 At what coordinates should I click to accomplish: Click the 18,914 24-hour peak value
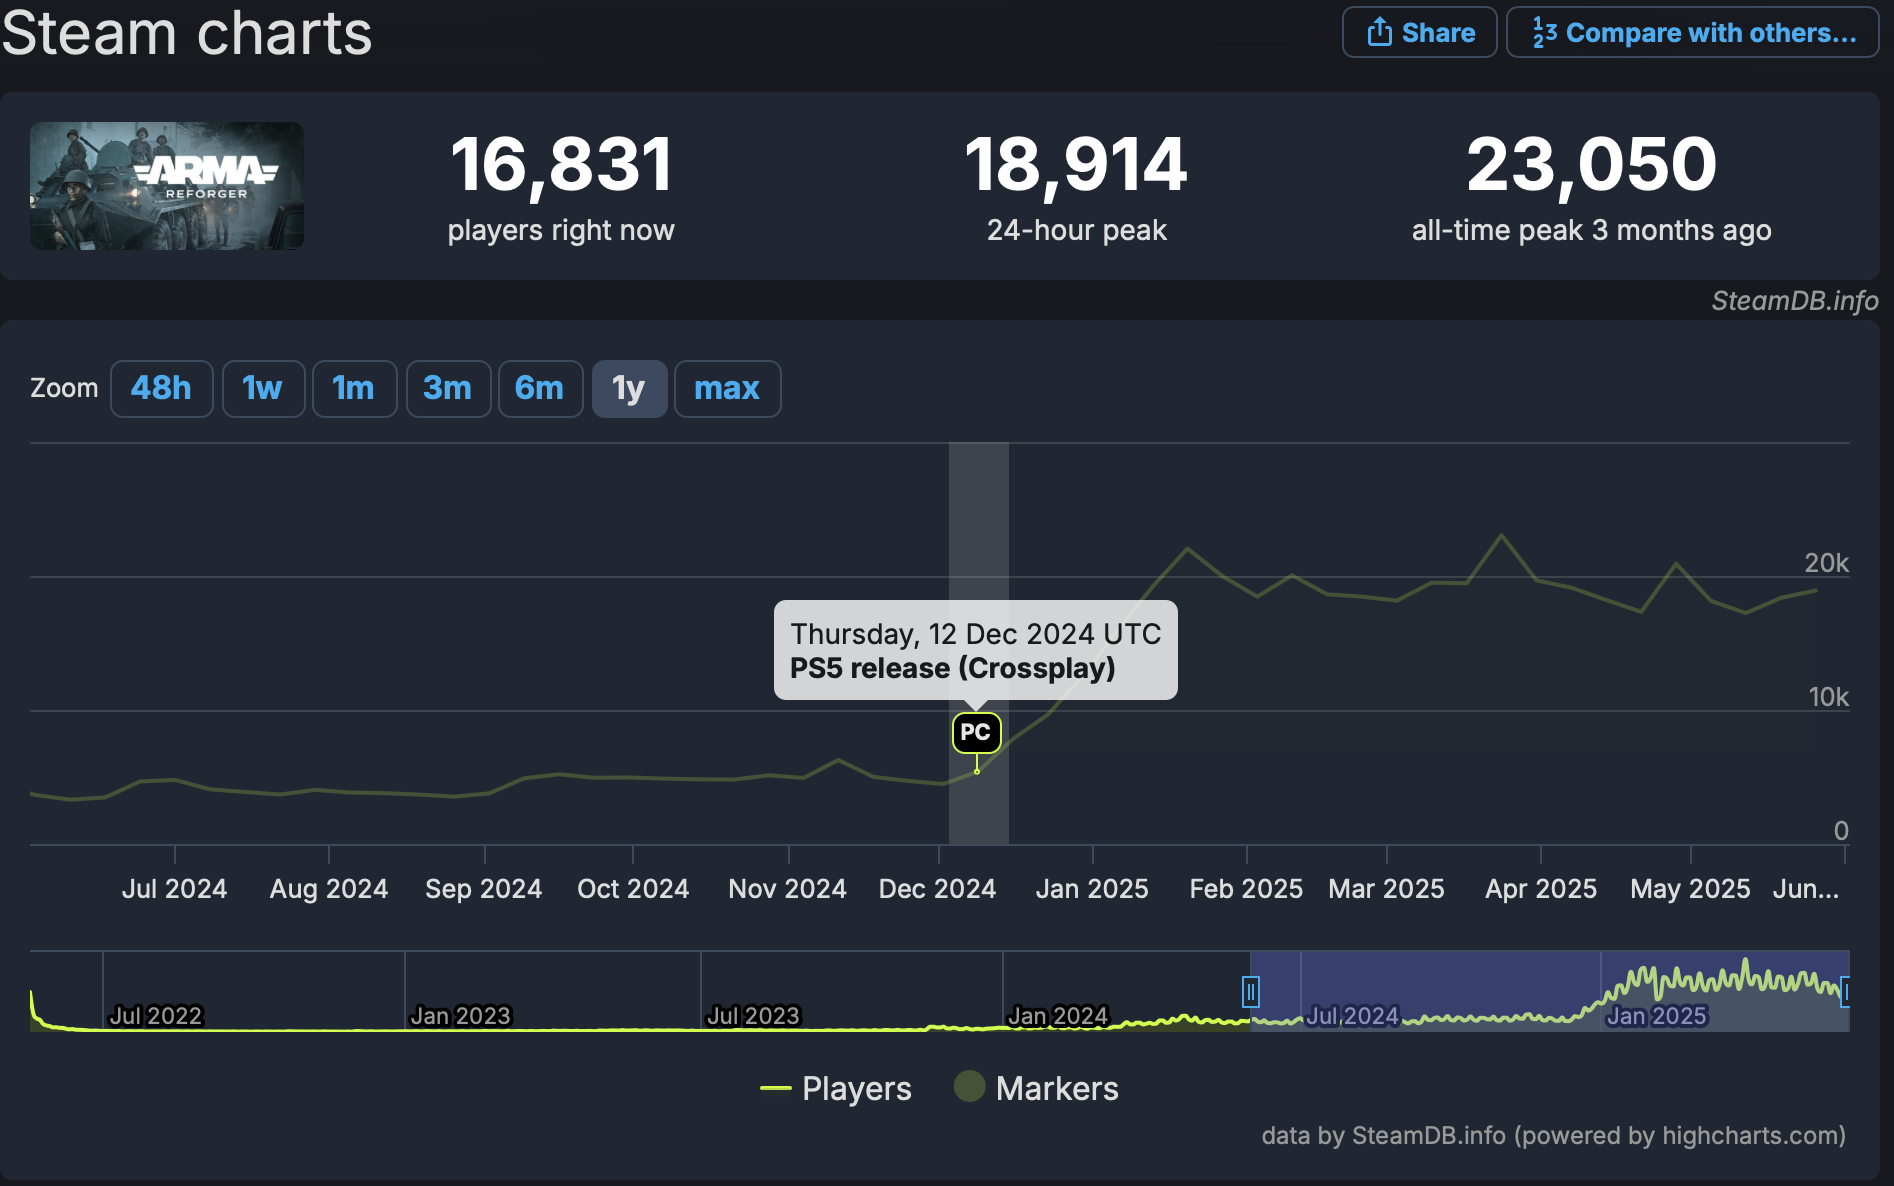click(1076, 164)
